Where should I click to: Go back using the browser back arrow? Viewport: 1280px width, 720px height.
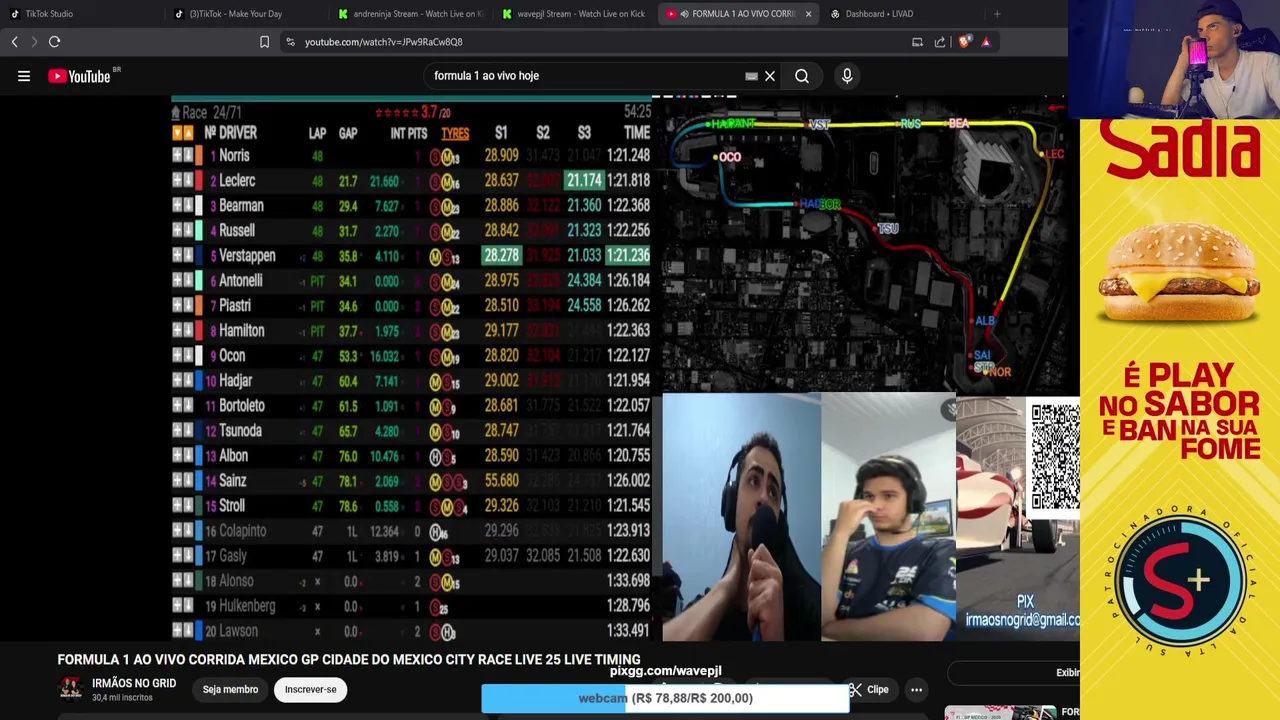(14, 42)
